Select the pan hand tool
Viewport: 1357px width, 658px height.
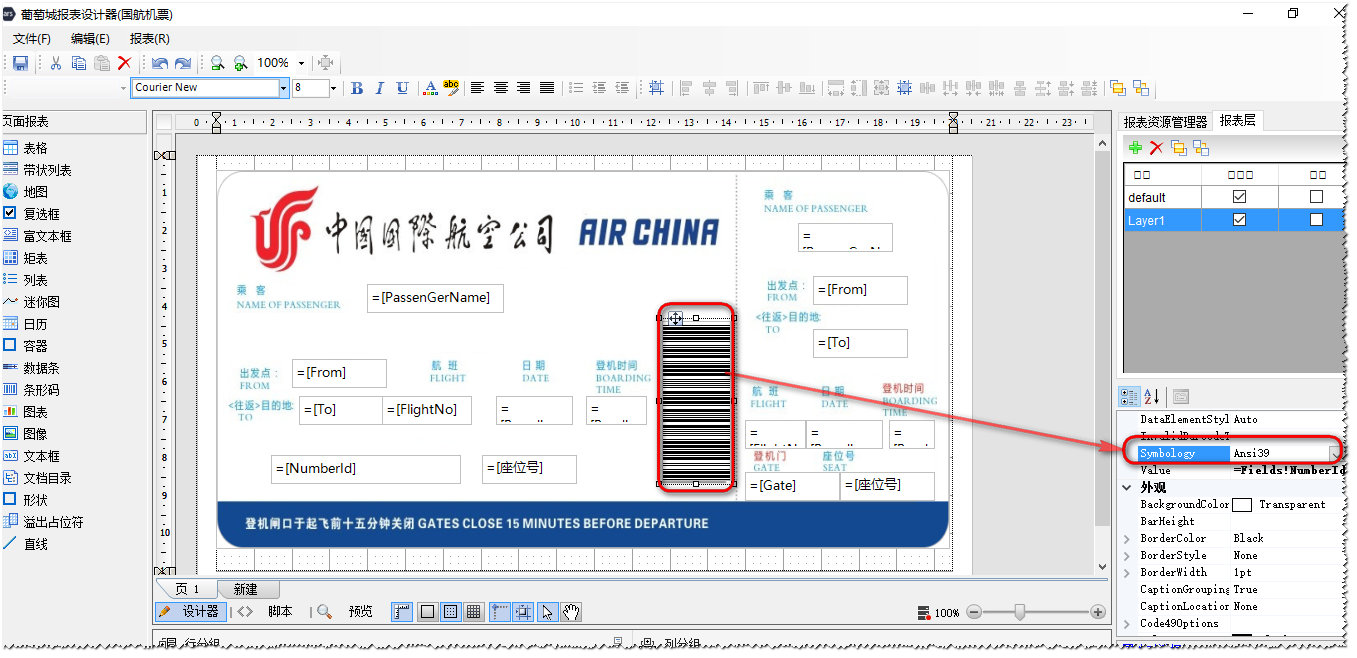tap(571, 612)
